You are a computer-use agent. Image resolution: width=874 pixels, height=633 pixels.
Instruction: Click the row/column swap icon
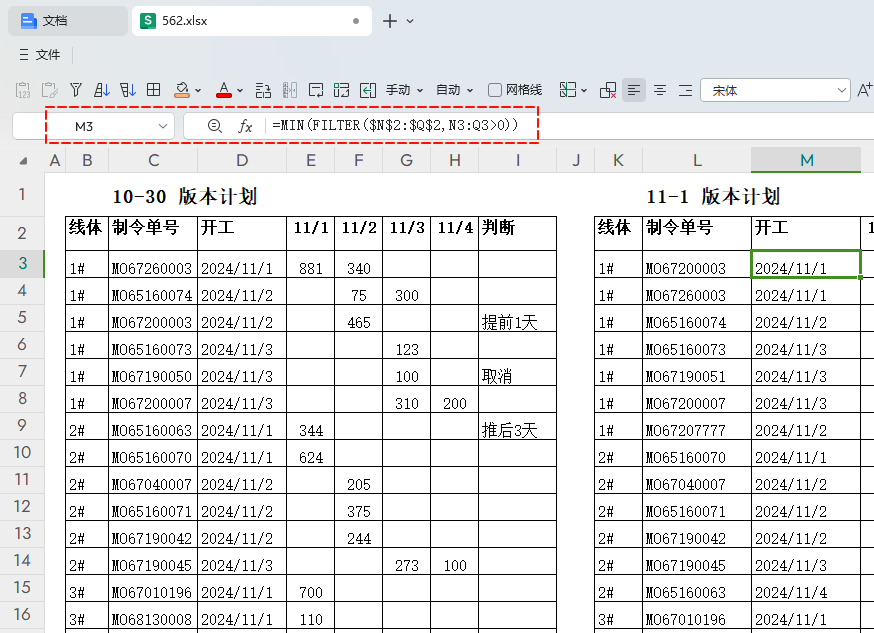[263, 90]
